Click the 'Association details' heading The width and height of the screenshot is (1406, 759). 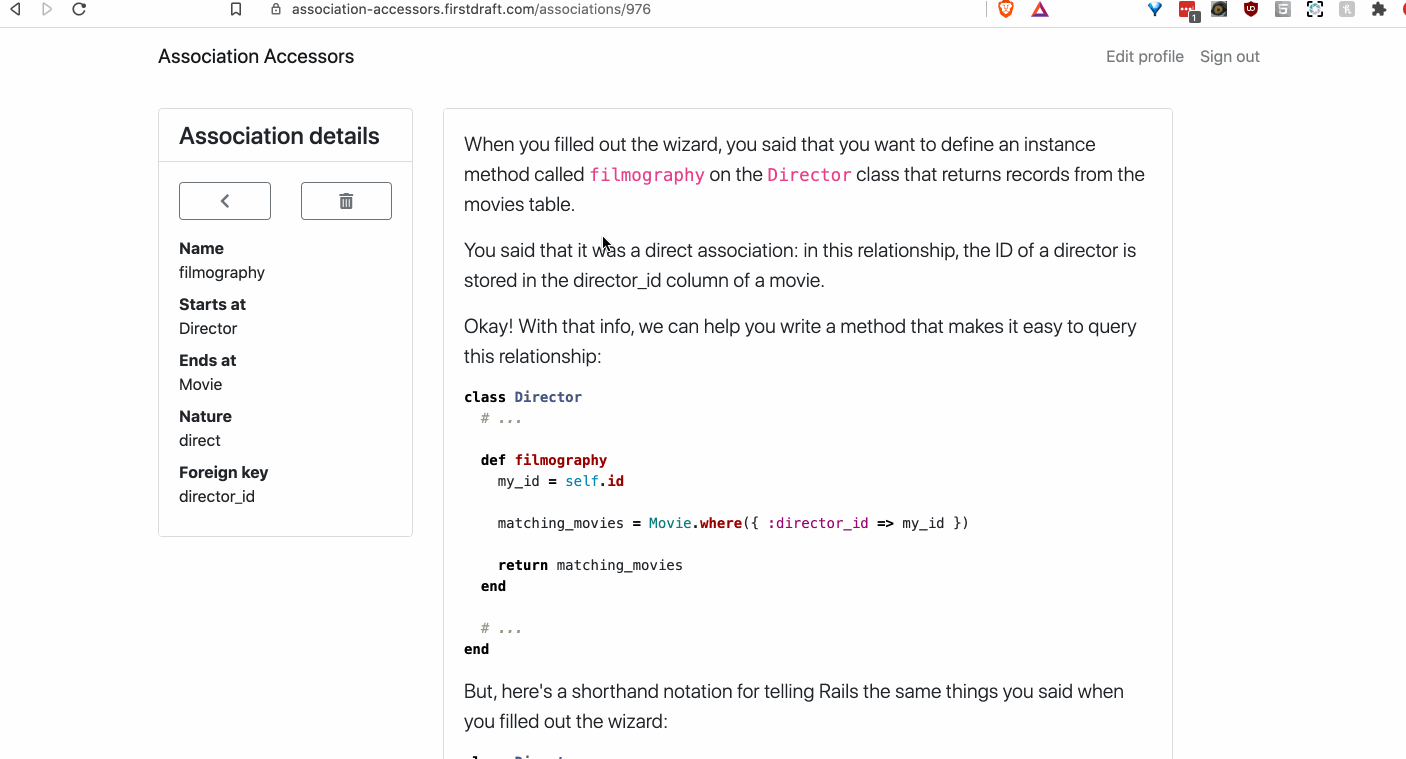point(279,136)
